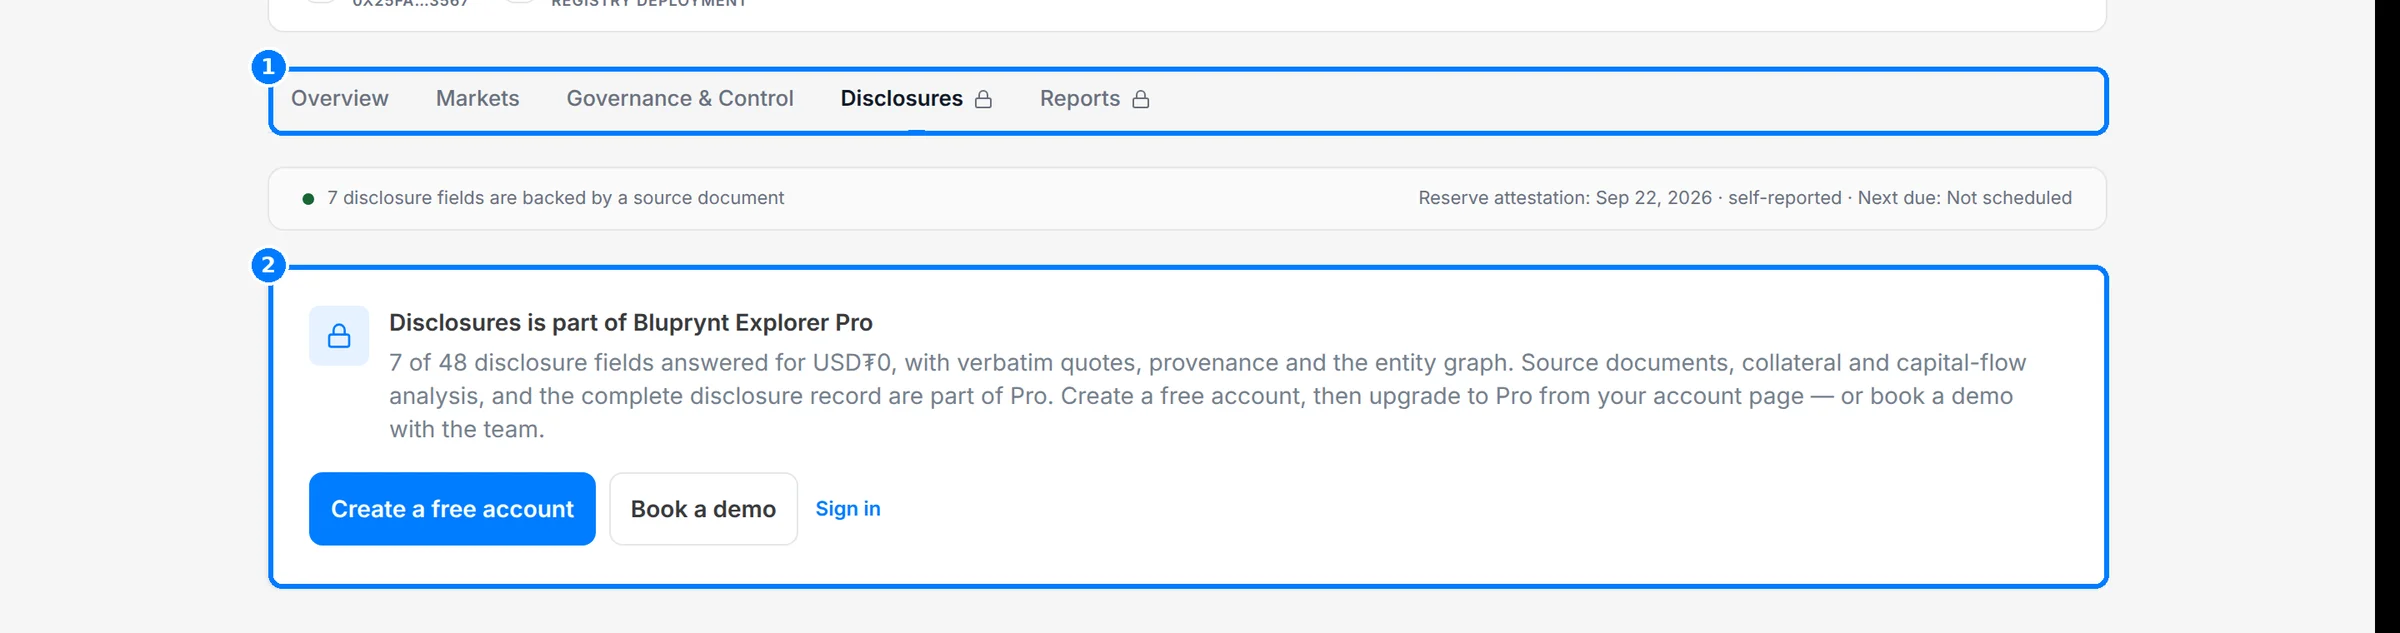Screen dimensions: 2400x633
Task: Click Create a free account button
Action: tap(452, 509)
